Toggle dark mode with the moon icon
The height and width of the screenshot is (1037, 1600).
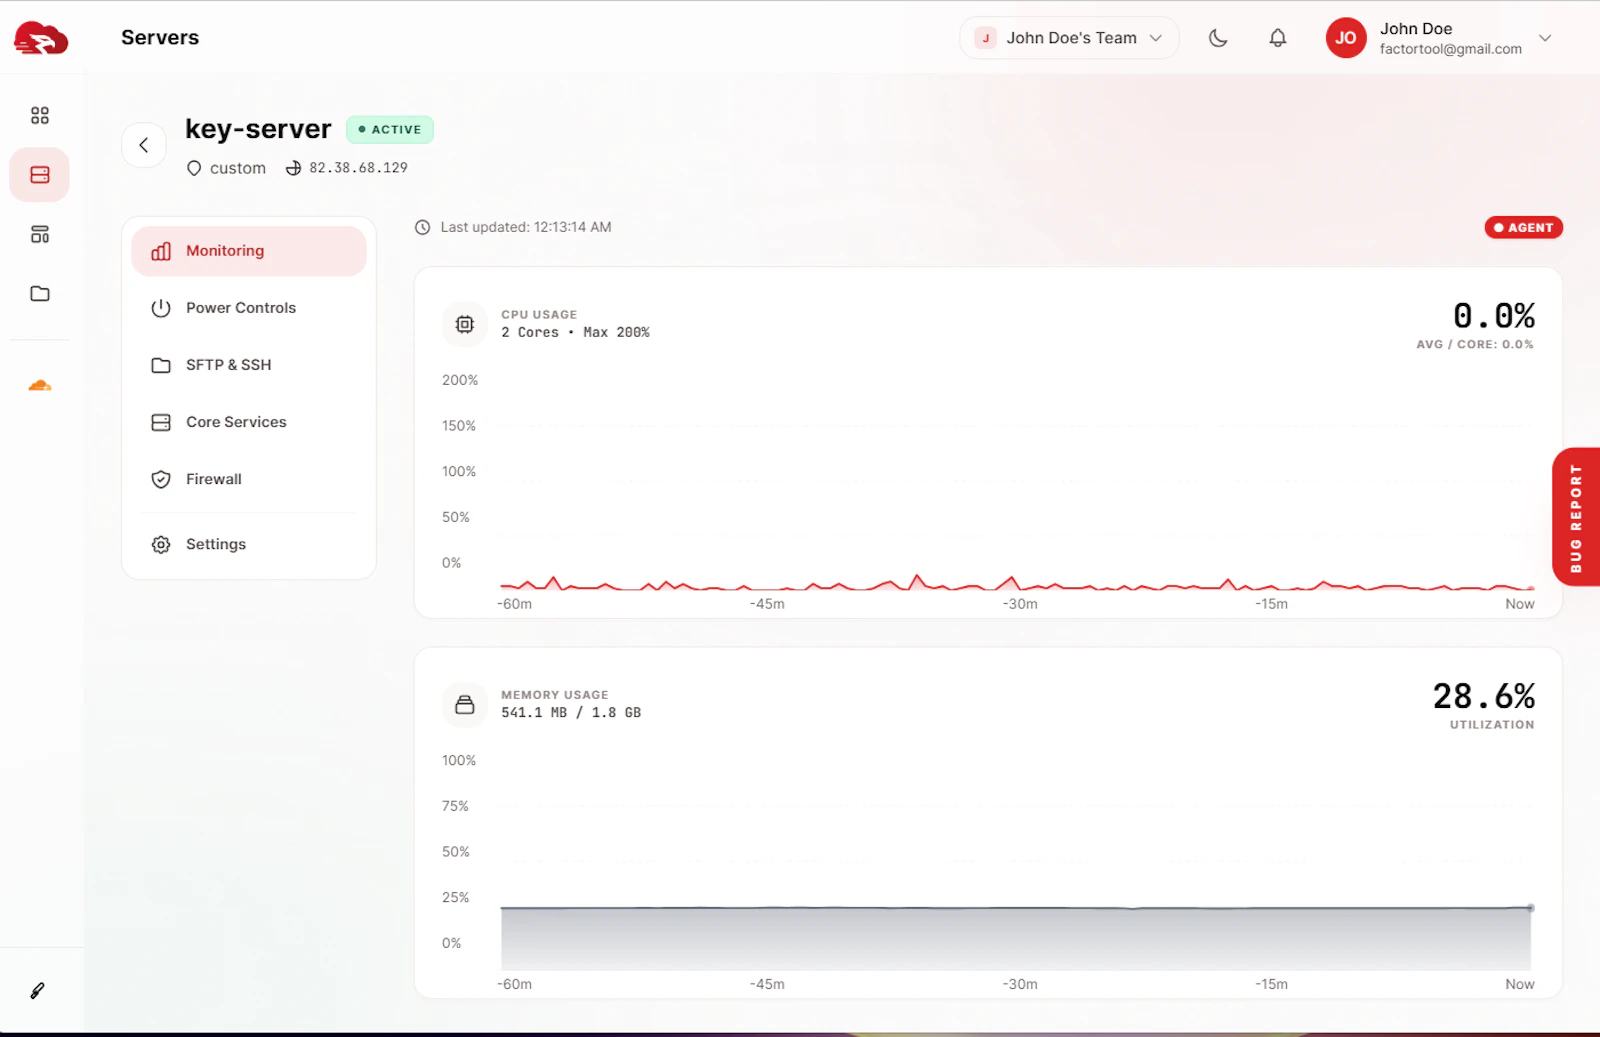coord(1218,38)
